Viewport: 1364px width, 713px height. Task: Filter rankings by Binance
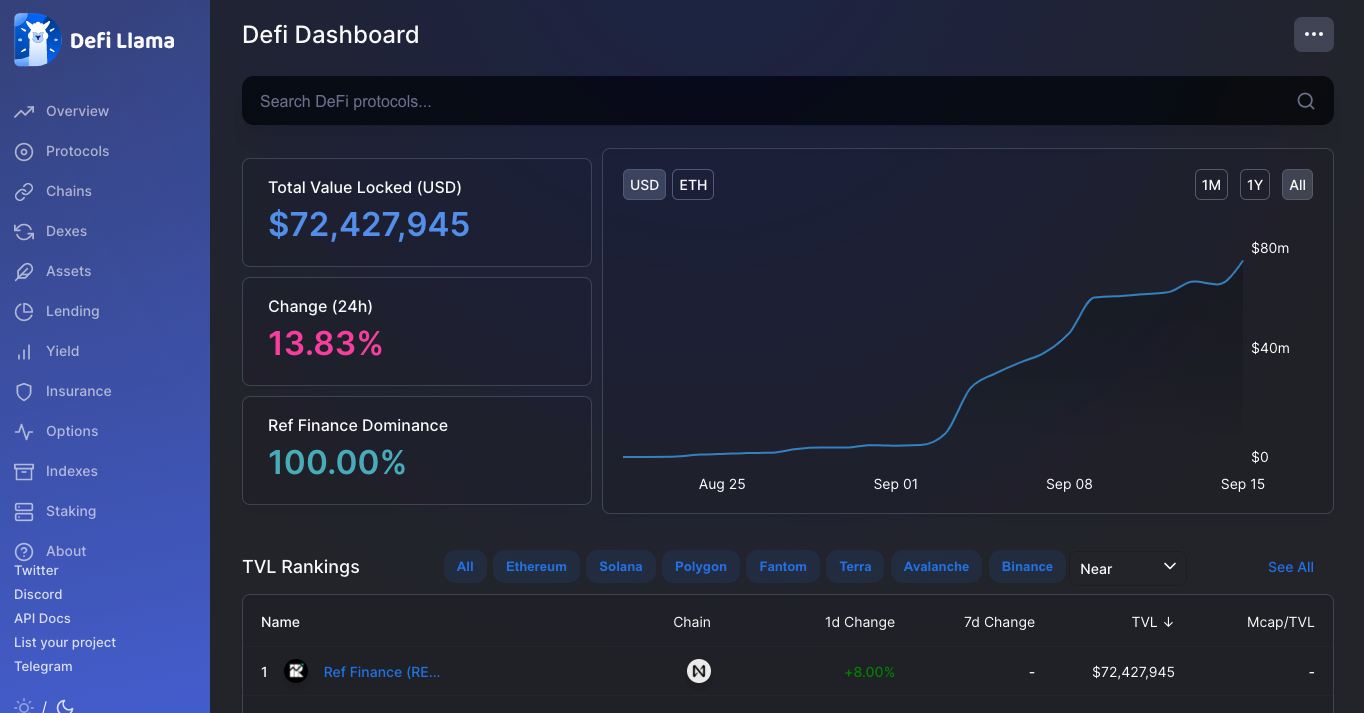(1027, 566)
